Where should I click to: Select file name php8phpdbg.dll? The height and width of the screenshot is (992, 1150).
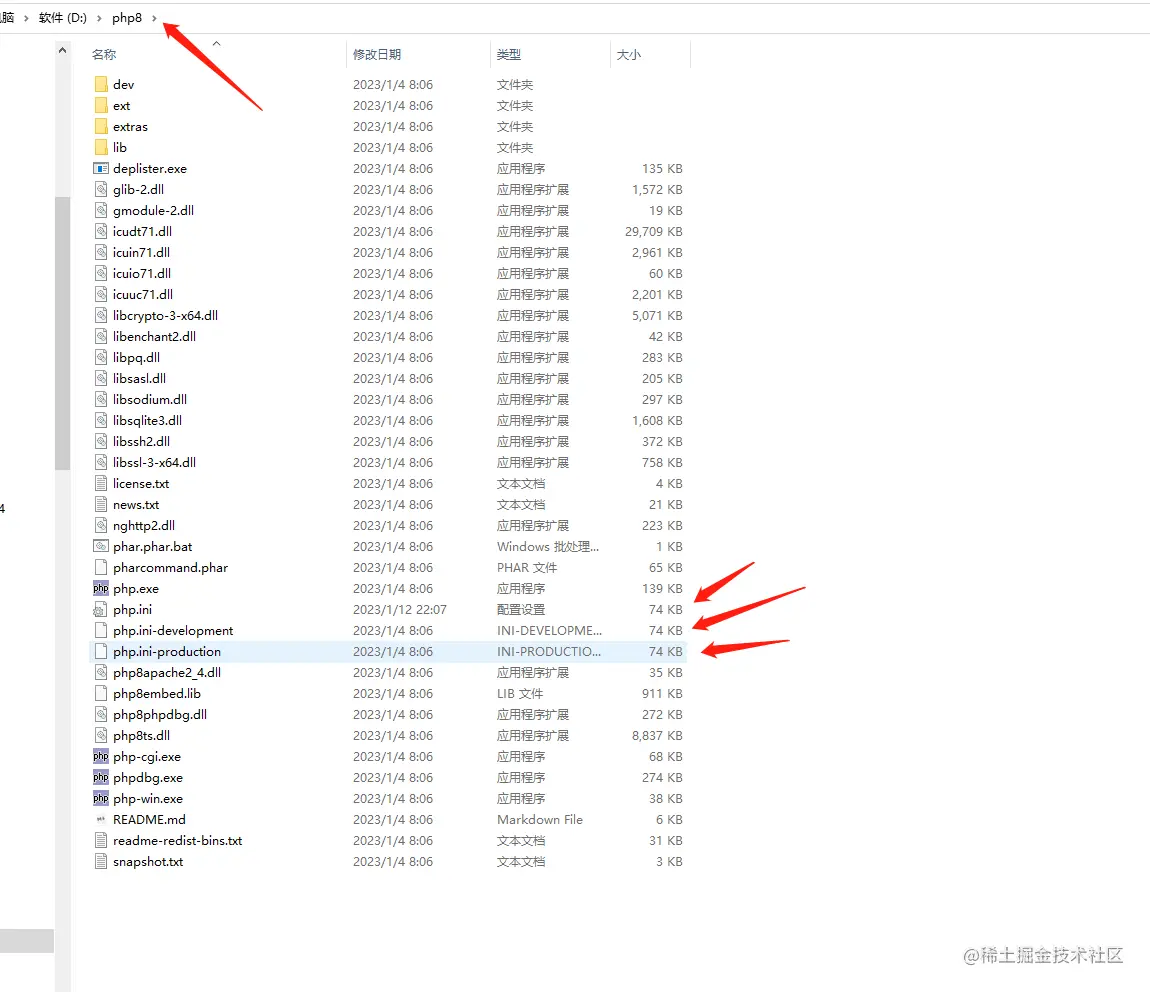160,714
